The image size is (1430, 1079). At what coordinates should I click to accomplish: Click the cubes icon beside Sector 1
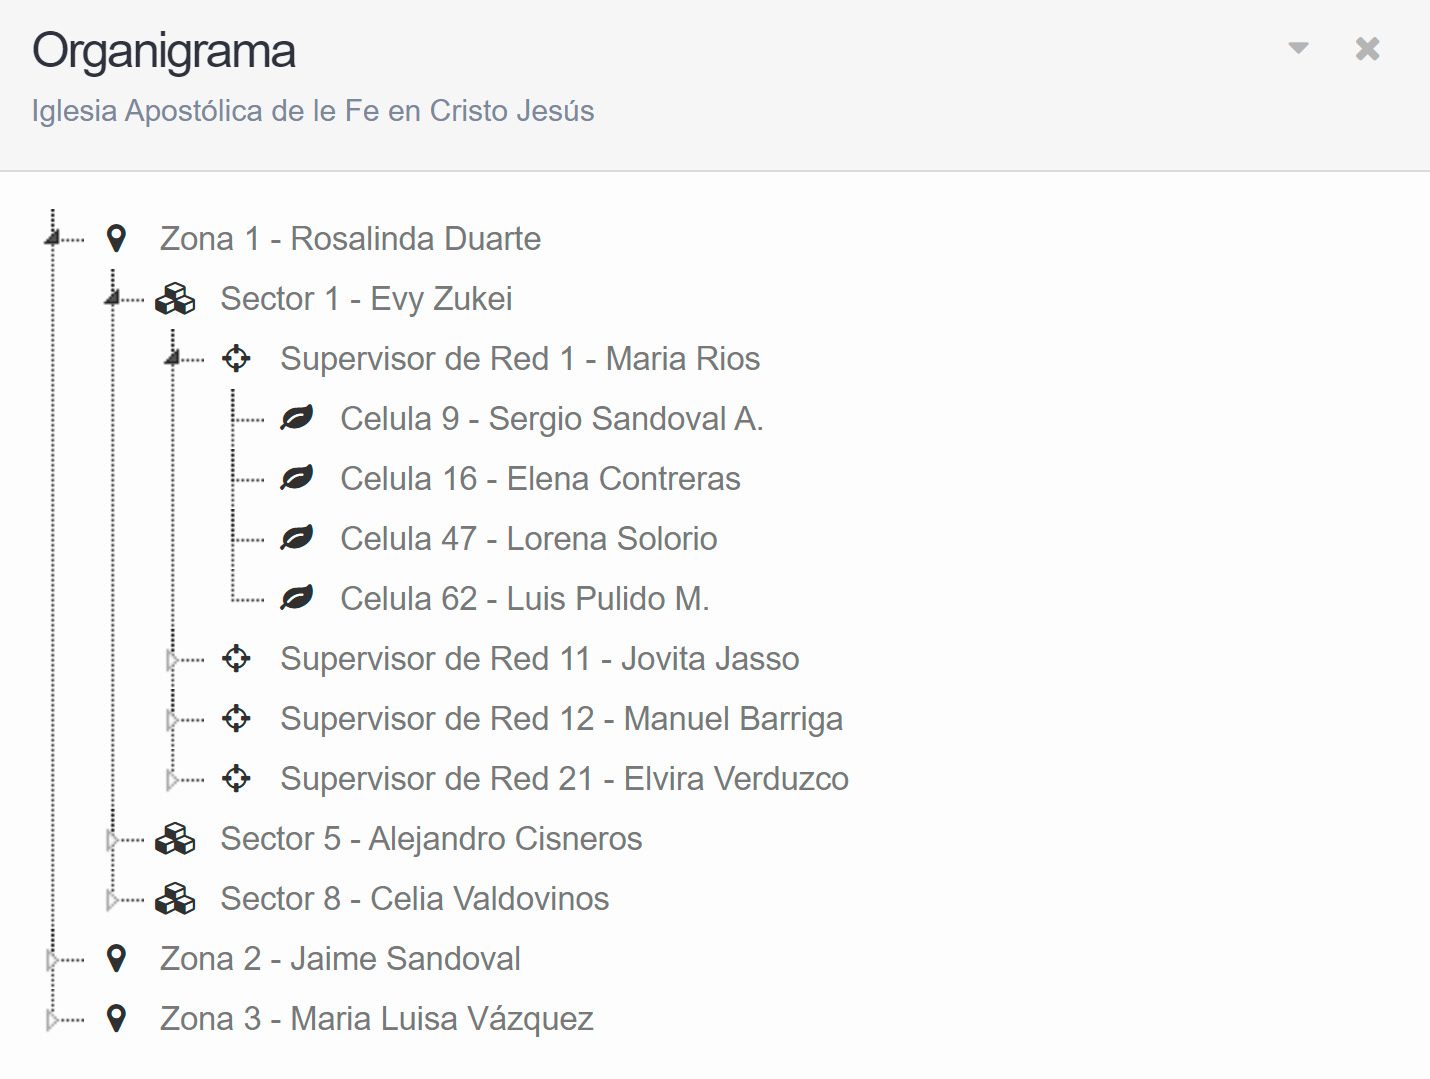coord(176,299)
